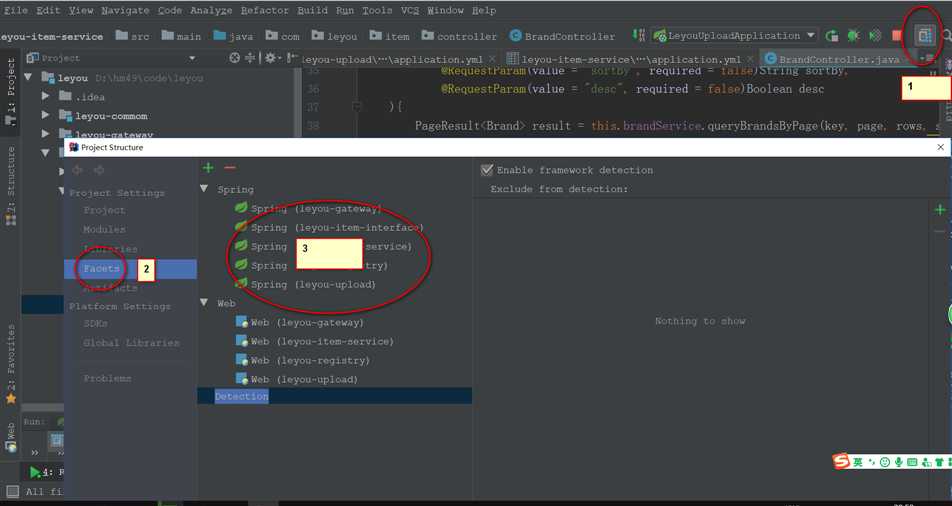Viewport: 952px width, 506px height.
Task: Toggle the 1: Project tool window tab
Action: [10, 91]
